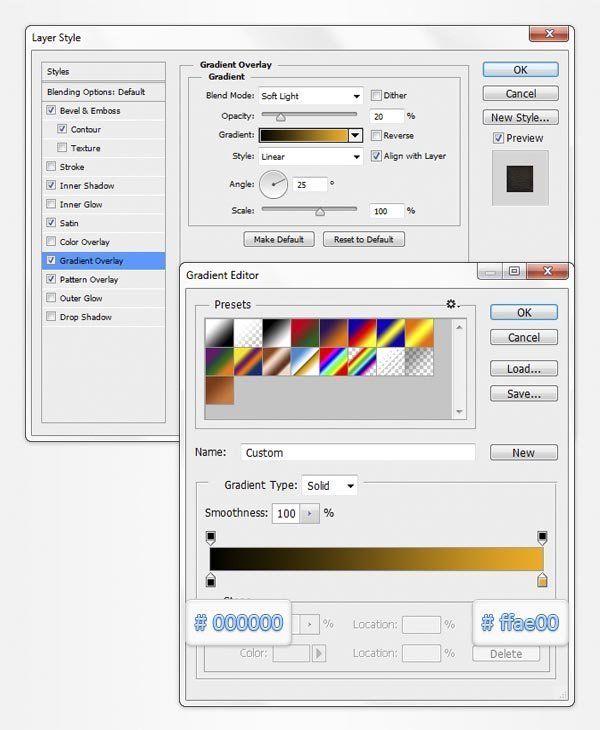Open the Blend Mode Soft Light dropdown
This screenshot has height=730, width=600.
coord(310,96)
